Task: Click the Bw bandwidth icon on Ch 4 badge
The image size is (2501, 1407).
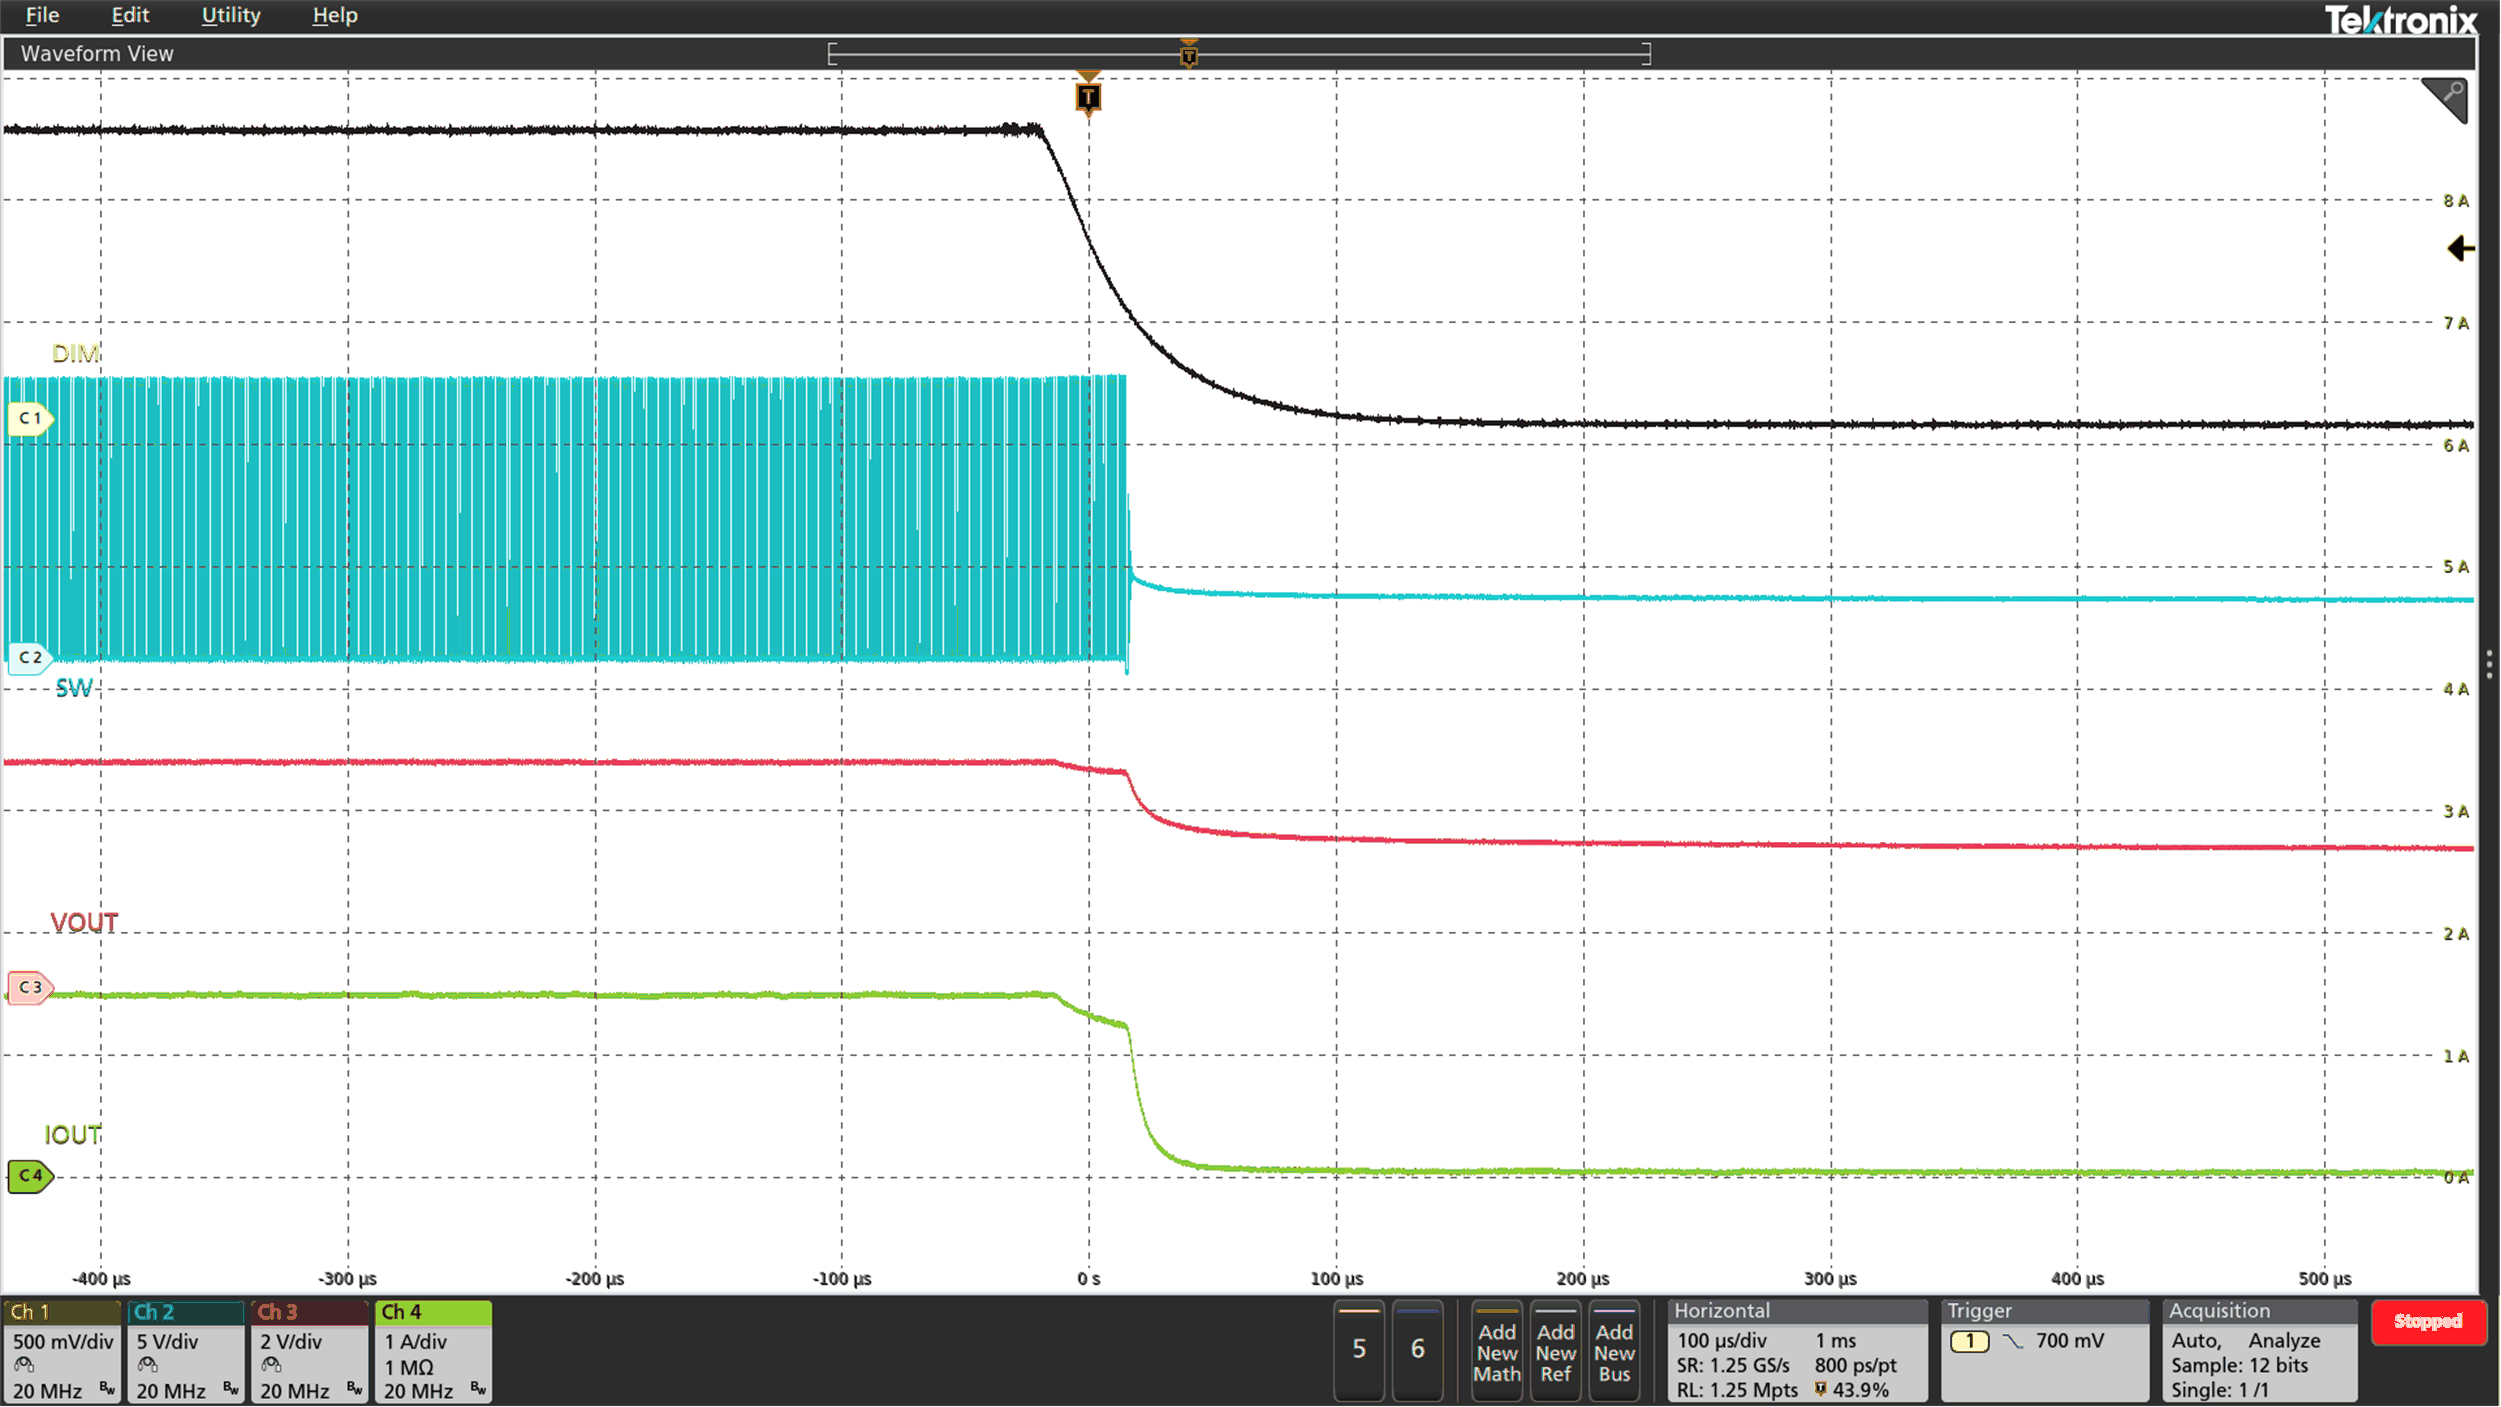Action: point(475,1389)
